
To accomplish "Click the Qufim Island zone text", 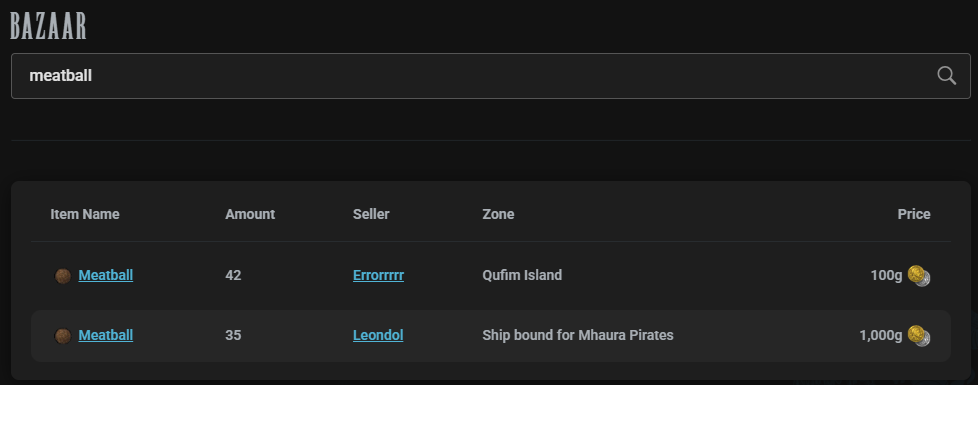I will coord(522,275).
